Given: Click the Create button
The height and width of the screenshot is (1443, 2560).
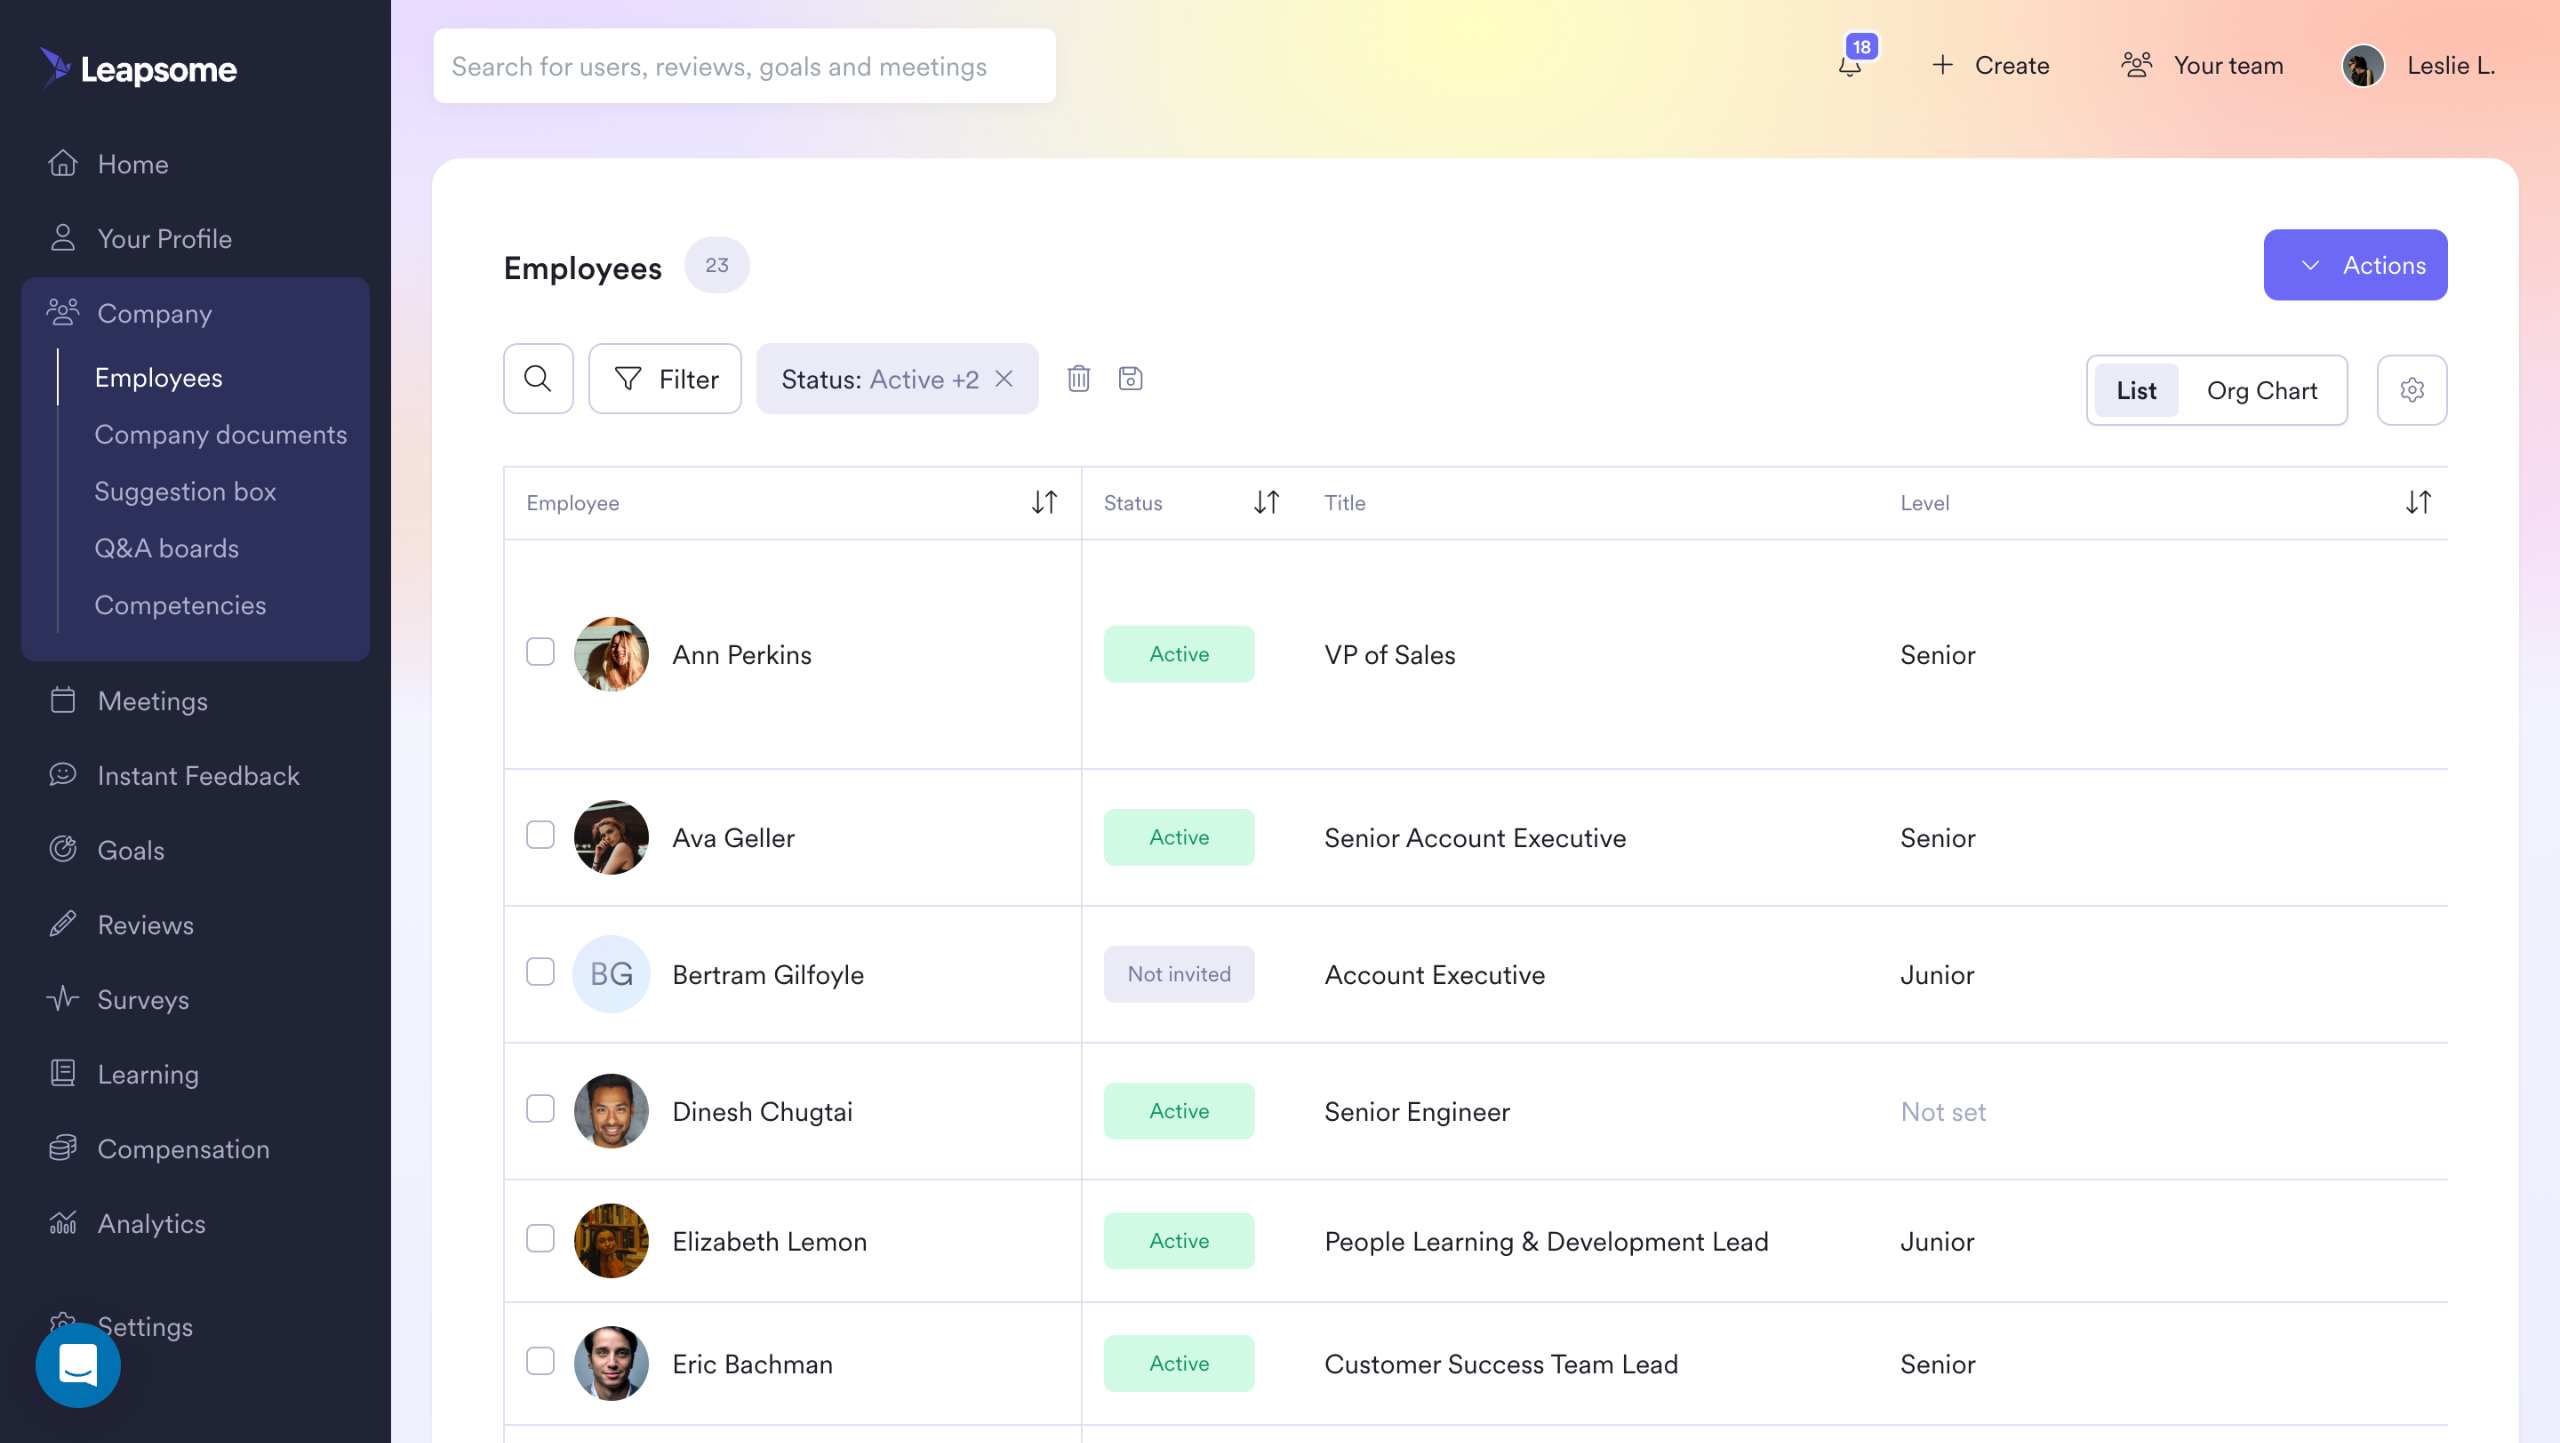Looking at the screenshot, I should (x=1990, y=66).
